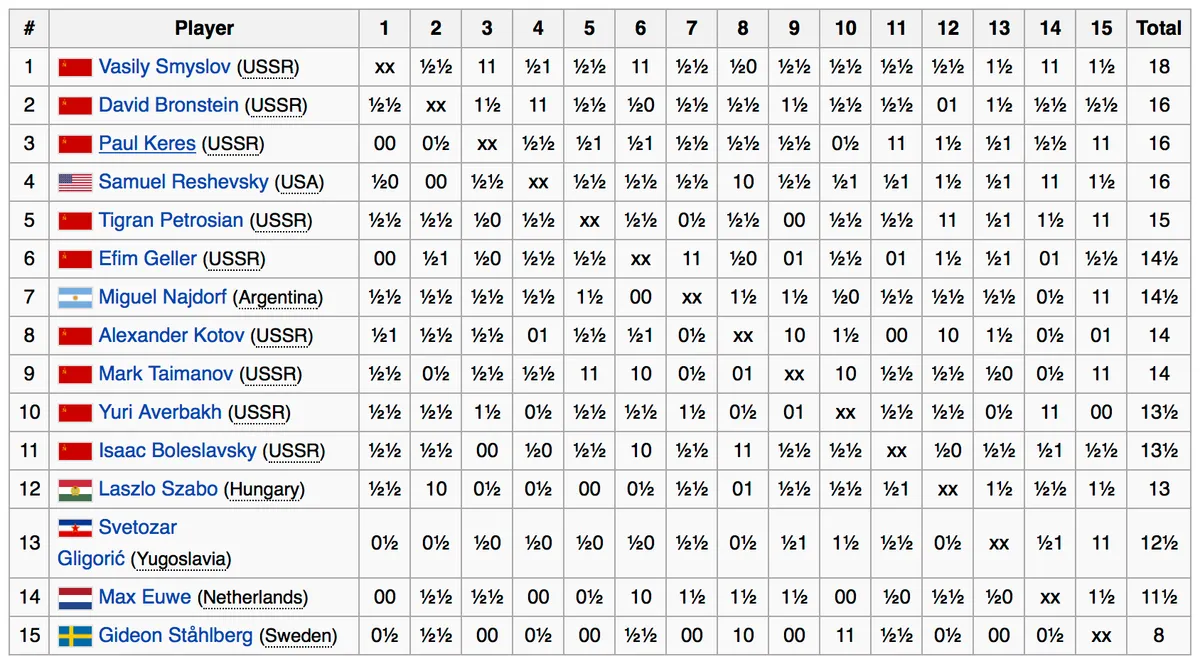1200x664 pixels.
Task: Click the USA flag next to Samuel Reshevsky
Action: (x=75, y=182)
